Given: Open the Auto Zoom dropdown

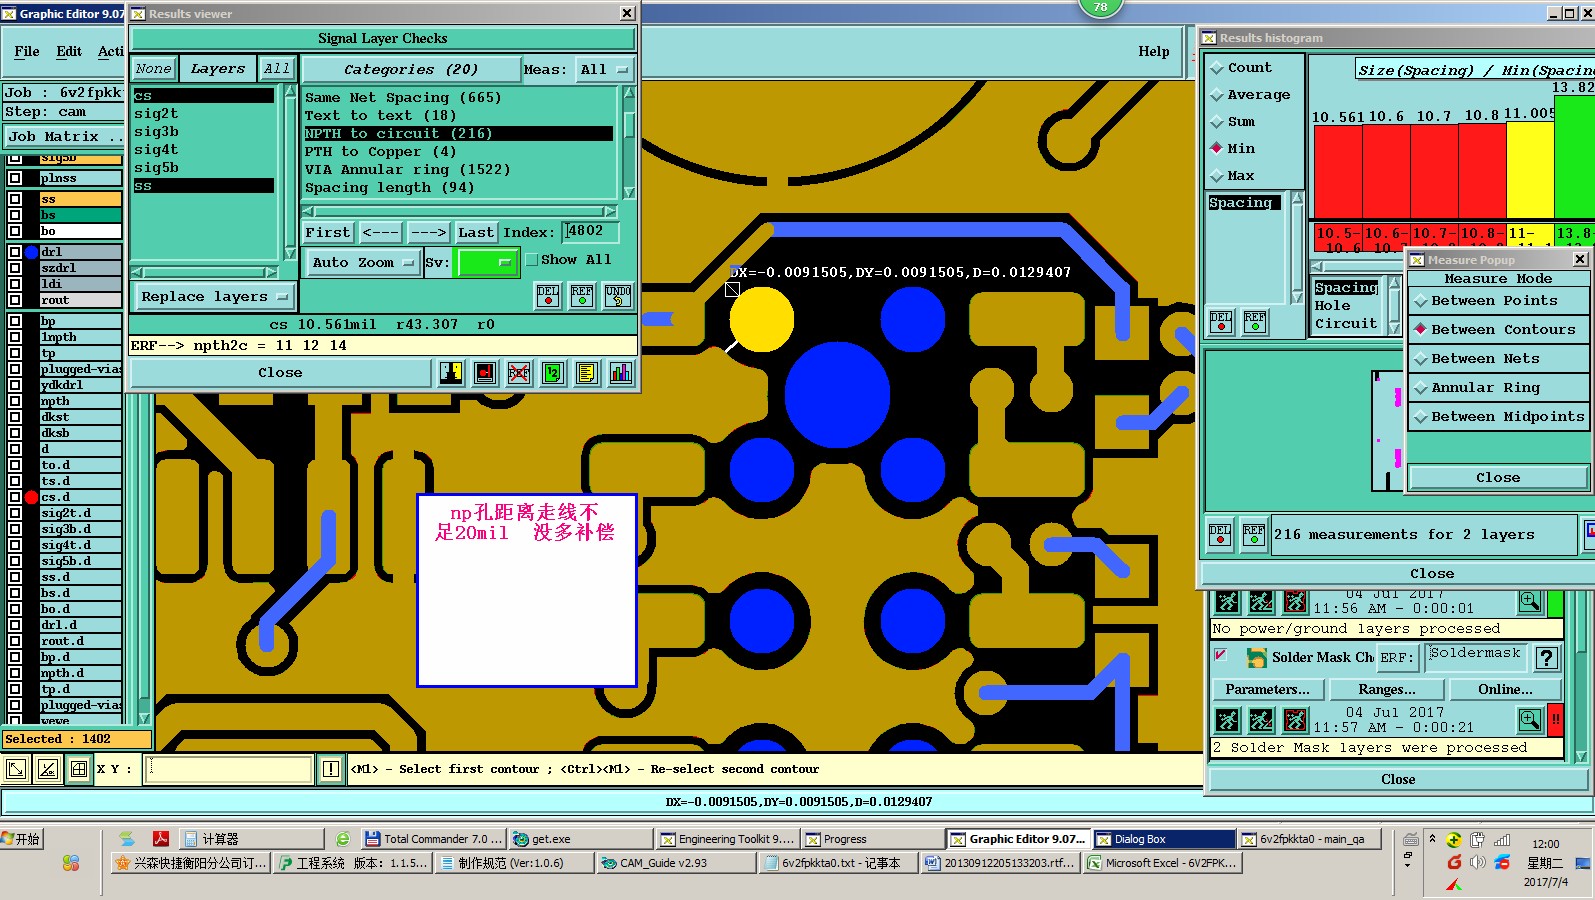Looking at the screenshot, I should (x=361, y=263).
